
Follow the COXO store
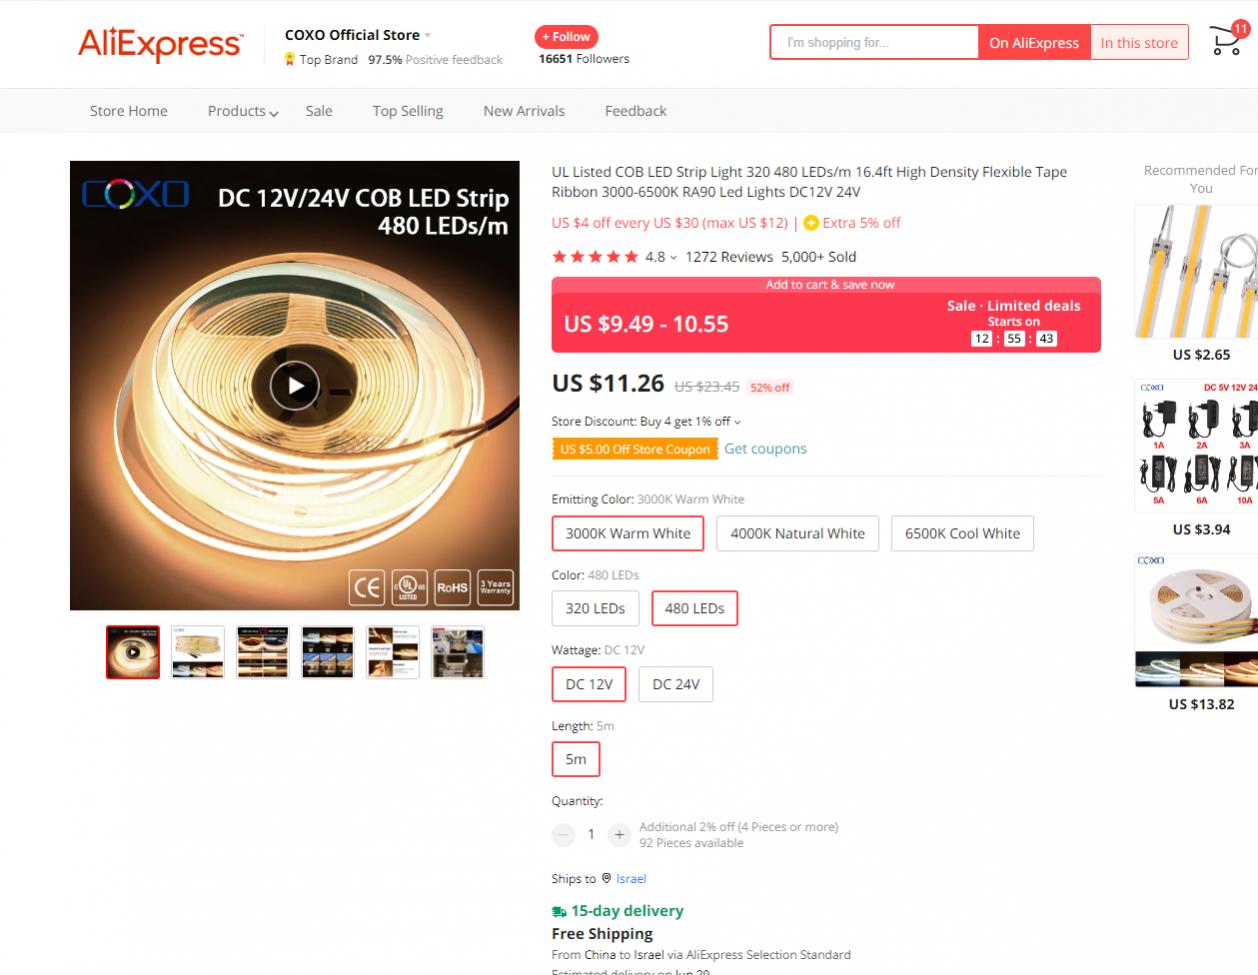click(x=566, y=37)
